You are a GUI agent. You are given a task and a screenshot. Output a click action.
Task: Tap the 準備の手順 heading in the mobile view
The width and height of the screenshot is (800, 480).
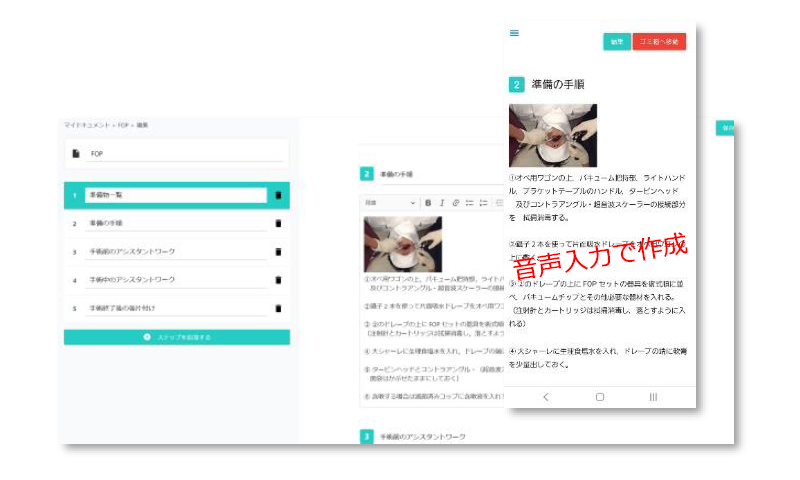pyautogui.click(x=558, y=85)
